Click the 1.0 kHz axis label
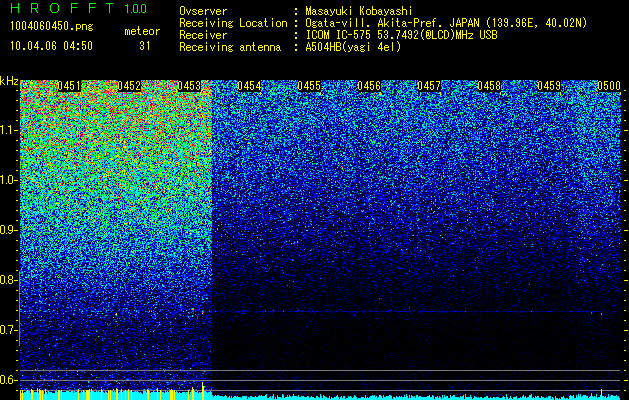Viewport: 629px width, 400px height. tap(9, 180)
